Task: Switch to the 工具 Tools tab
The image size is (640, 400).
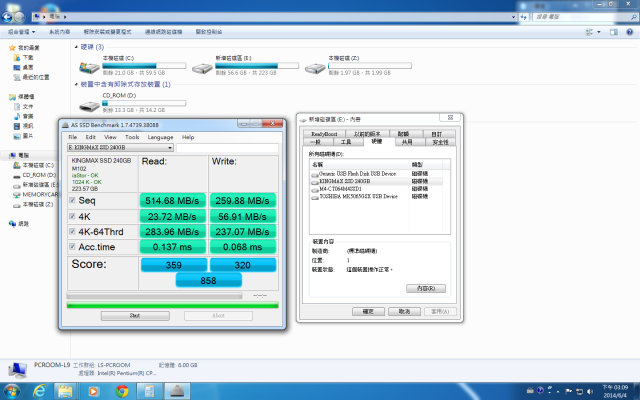Action: pos(346,142)
